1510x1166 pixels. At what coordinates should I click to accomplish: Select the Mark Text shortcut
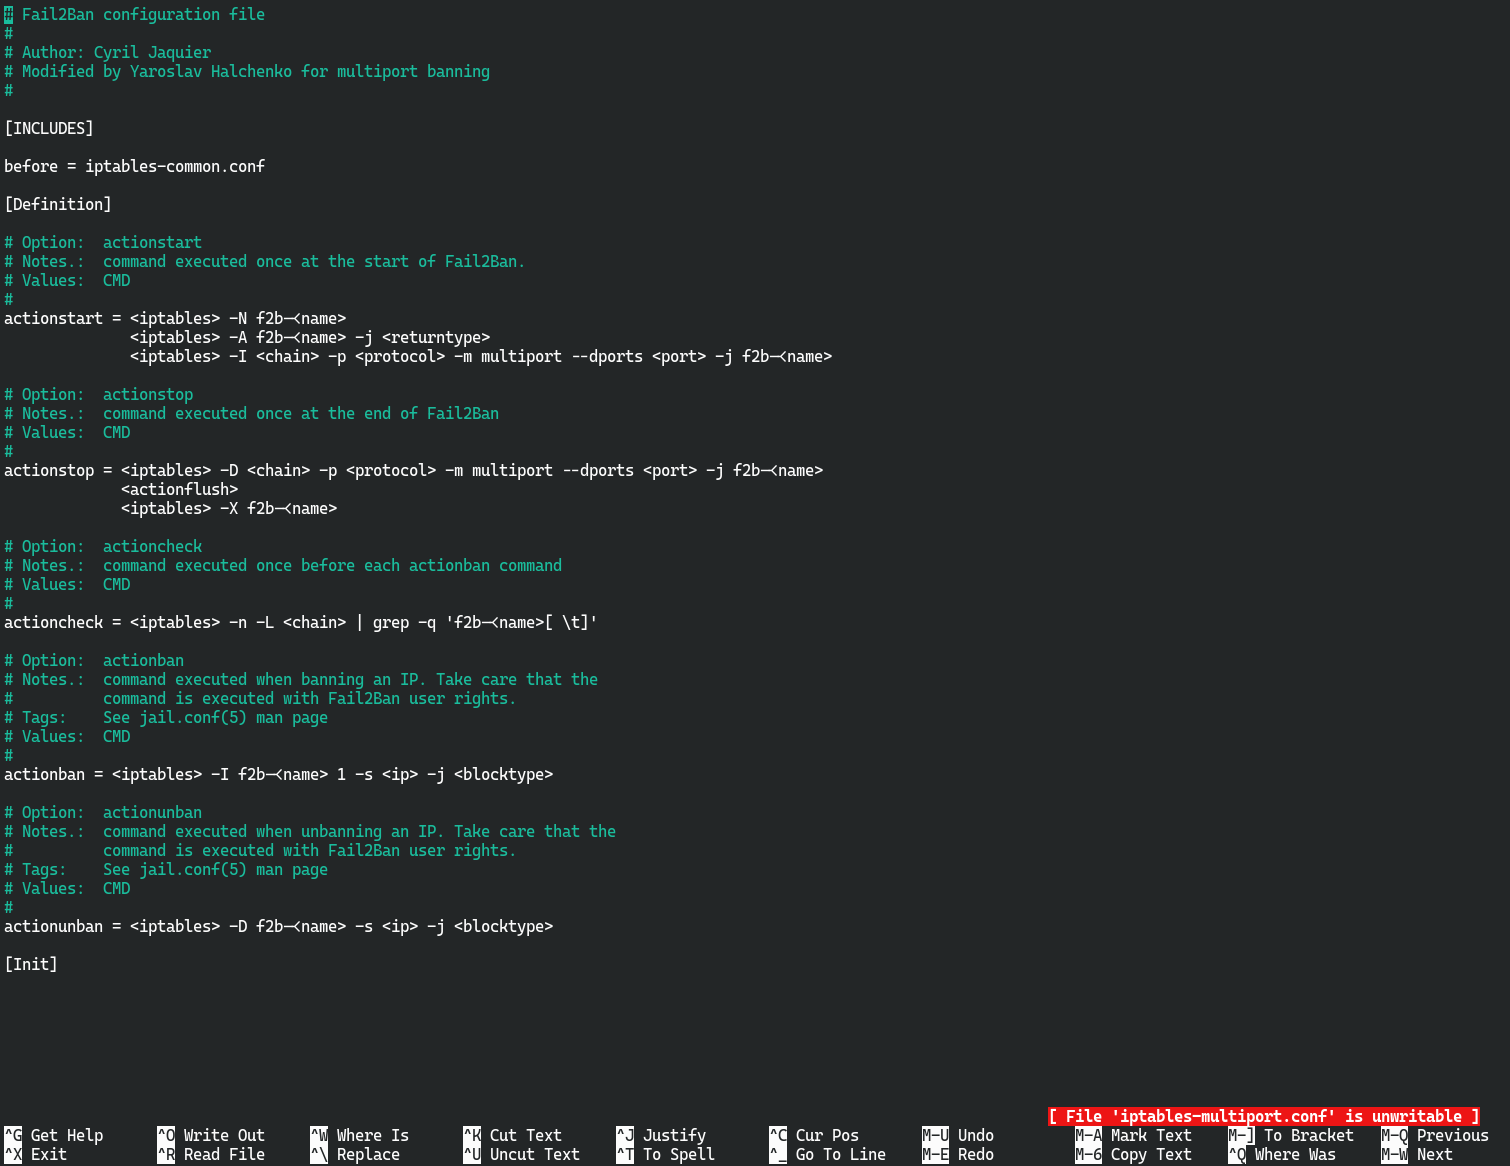(1150, 1135)
